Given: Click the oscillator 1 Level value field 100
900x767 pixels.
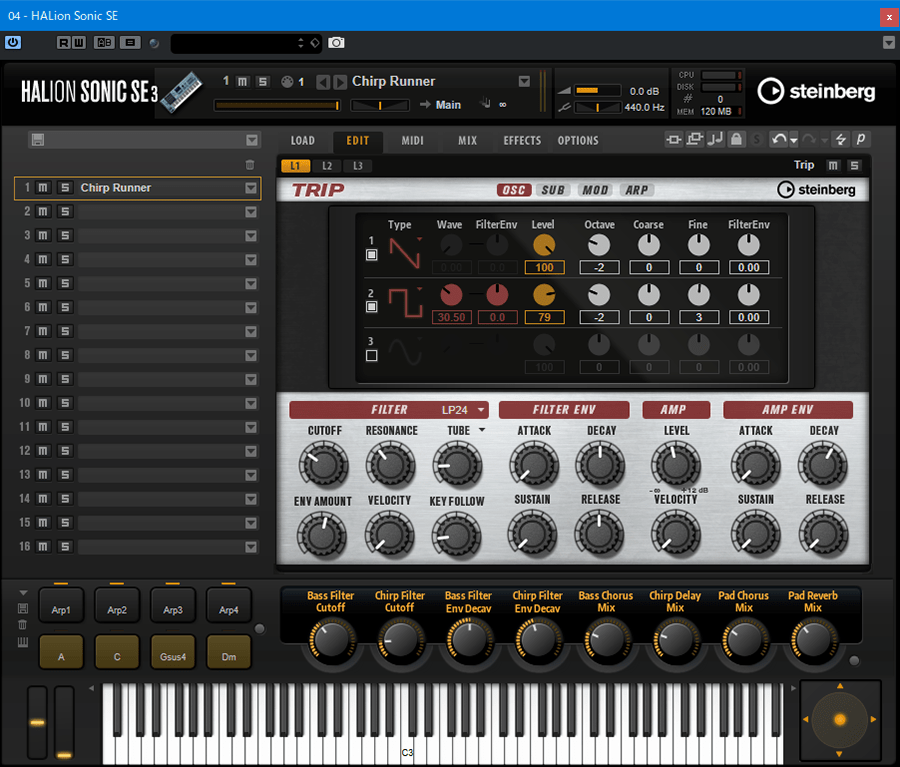Looking at the screenshot, I should coord(544,268).
